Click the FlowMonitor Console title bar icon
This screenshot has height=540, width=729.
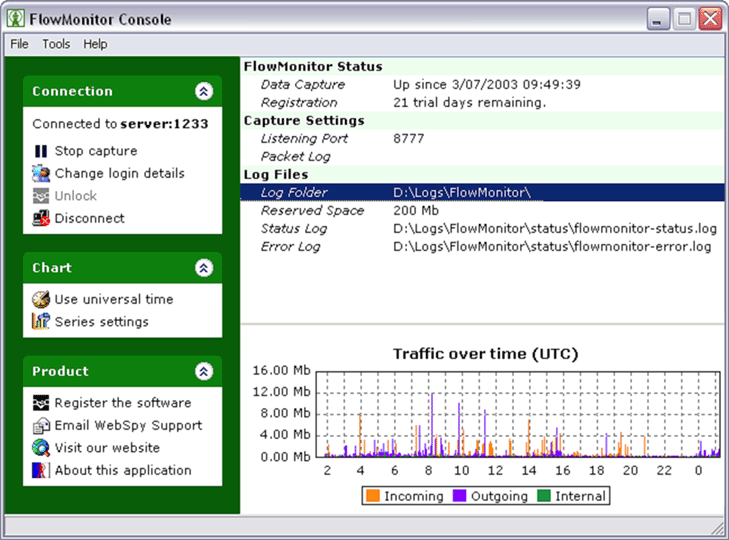(x=15, y=19)
